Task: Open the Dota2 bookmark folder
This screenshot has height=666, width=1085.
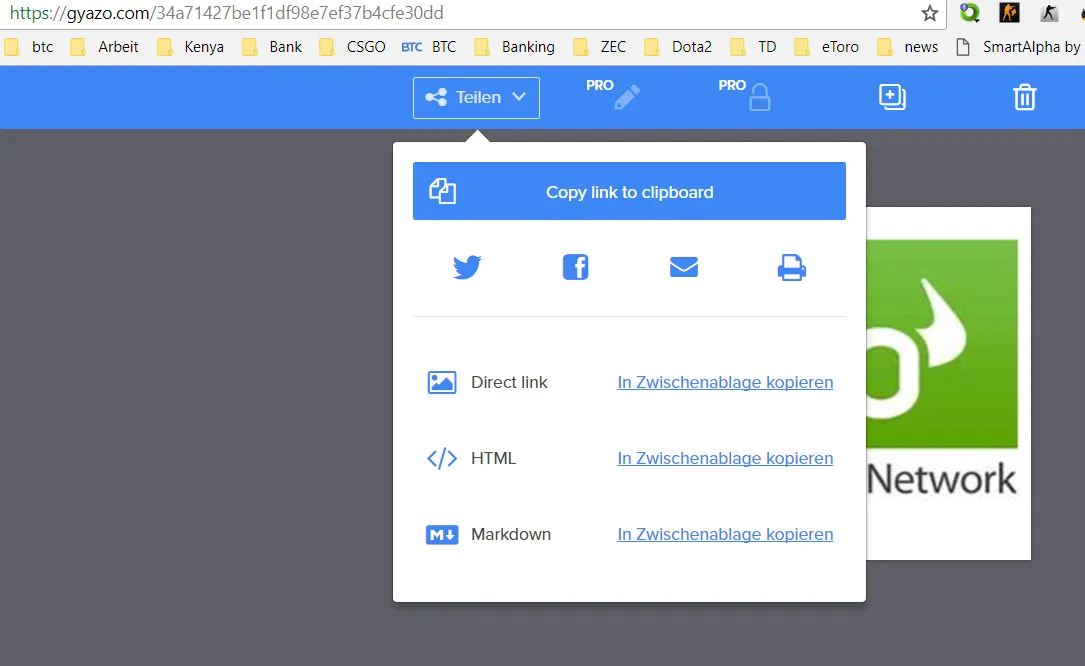Action: click(677, 46)
